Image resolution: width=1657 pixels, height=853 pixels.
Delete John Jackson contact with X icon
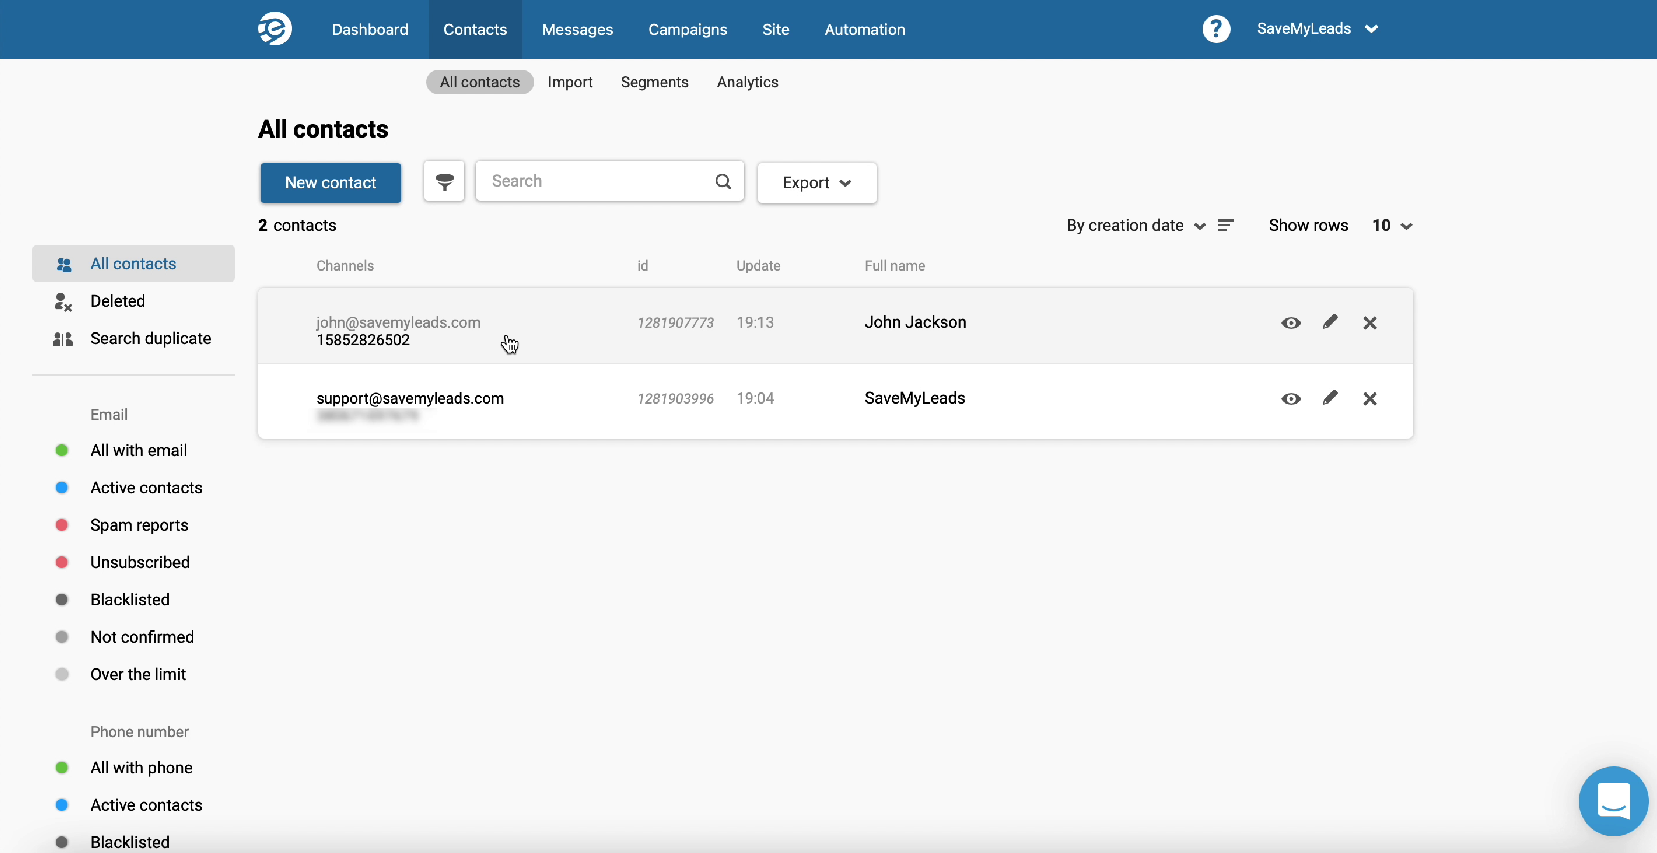click(1370, 323)
